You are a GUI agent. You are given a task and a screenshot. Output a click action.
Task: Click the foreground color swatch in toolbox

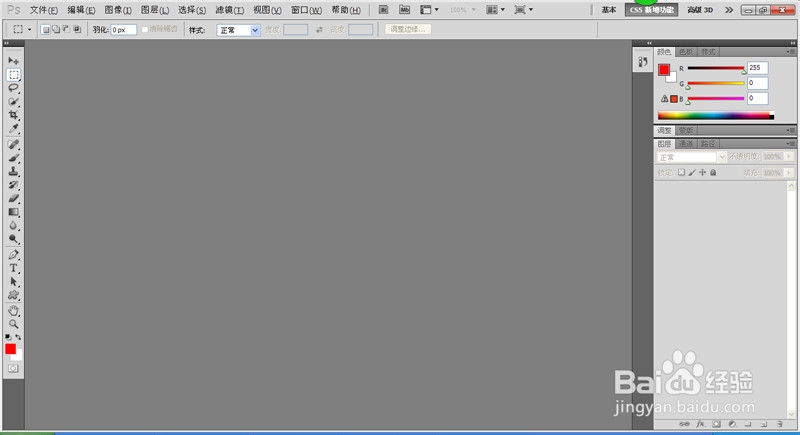11,349
